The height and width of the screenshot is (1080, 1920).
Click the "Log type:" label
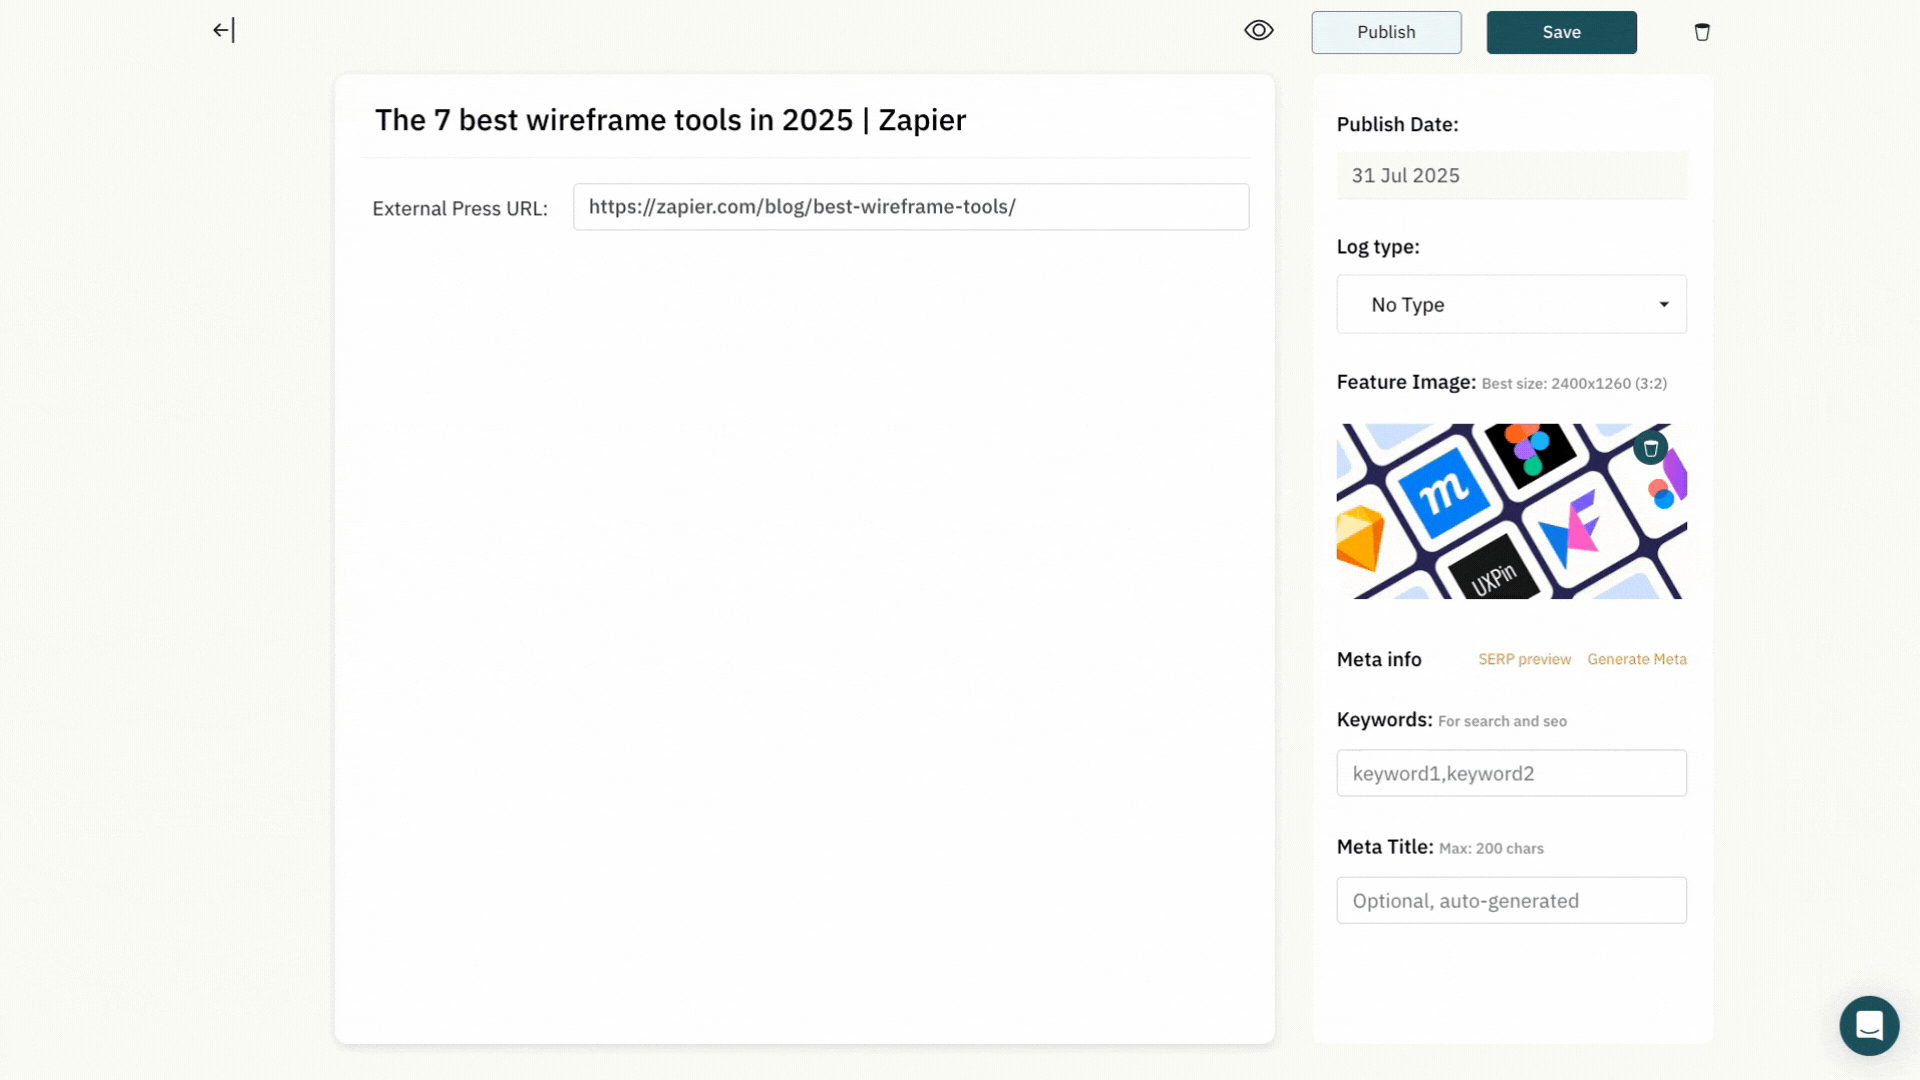pyautogui.click(x=1378, y=246)
